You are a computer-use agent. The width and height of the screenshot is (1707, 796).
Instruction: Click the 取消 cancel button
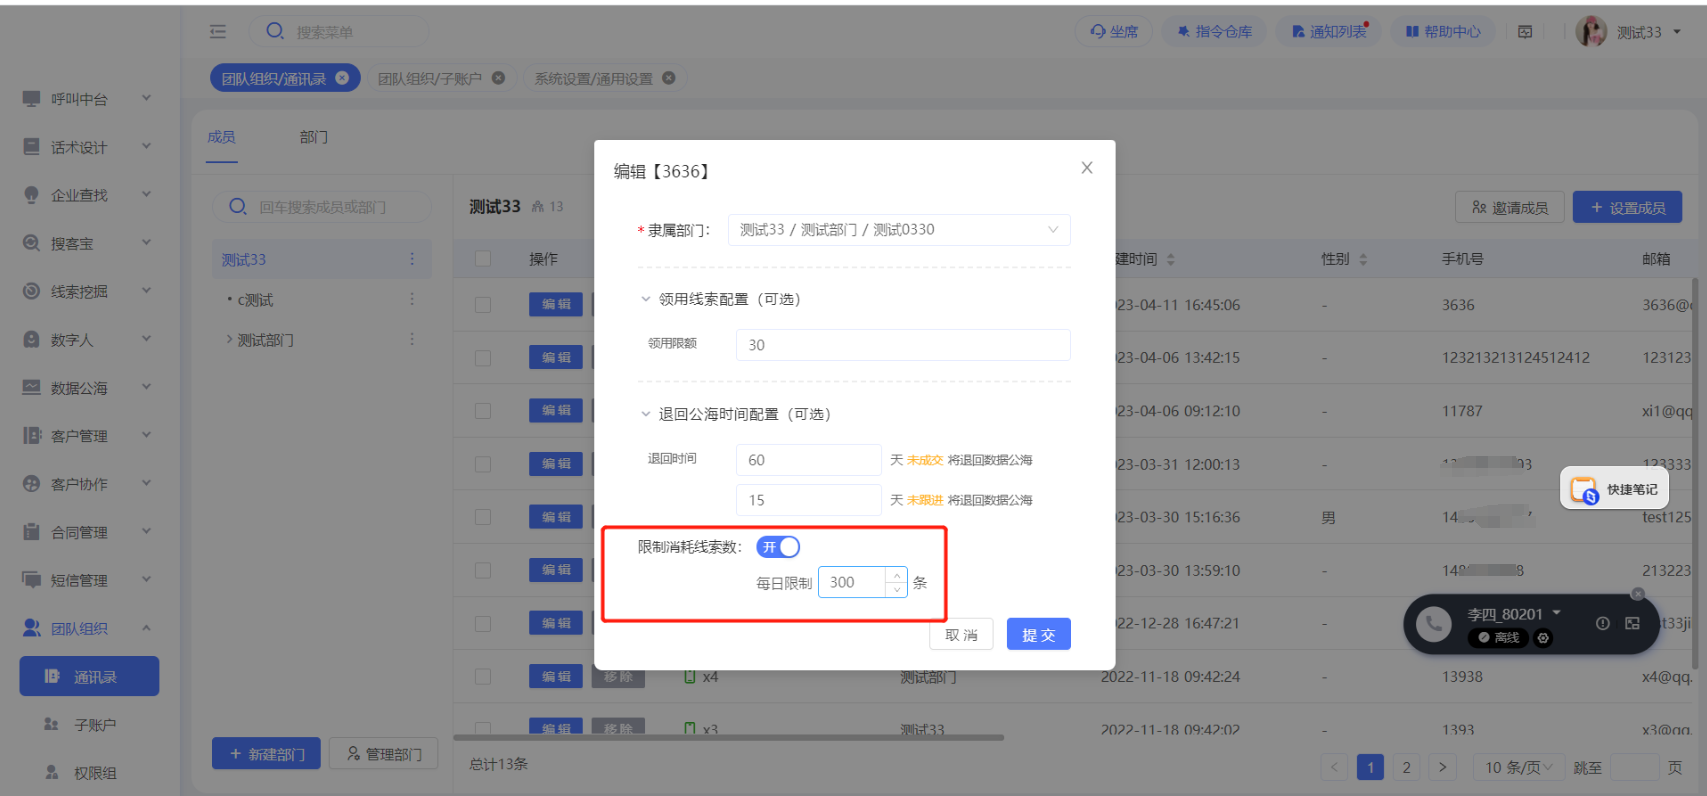[x=961, y=635]
